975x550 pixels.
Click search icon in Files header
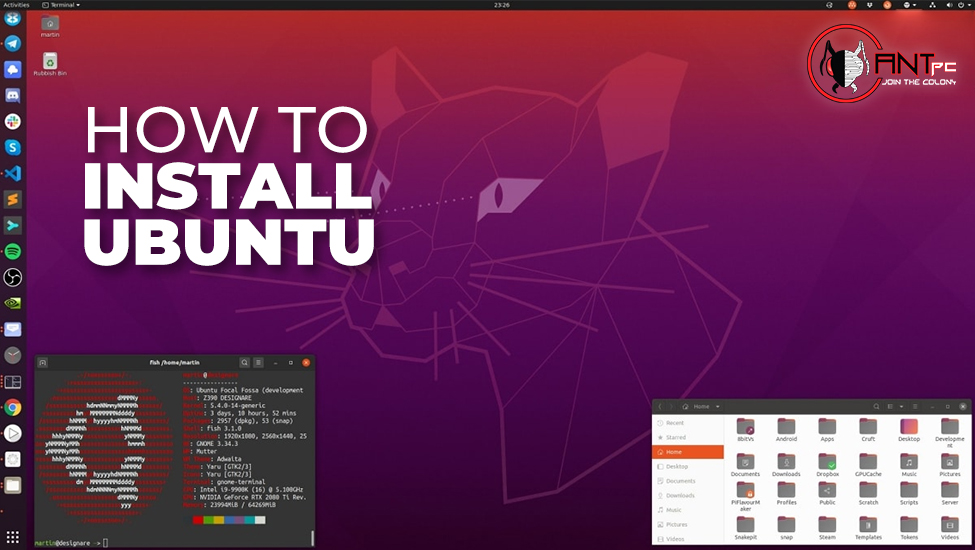tap(876, 406)
